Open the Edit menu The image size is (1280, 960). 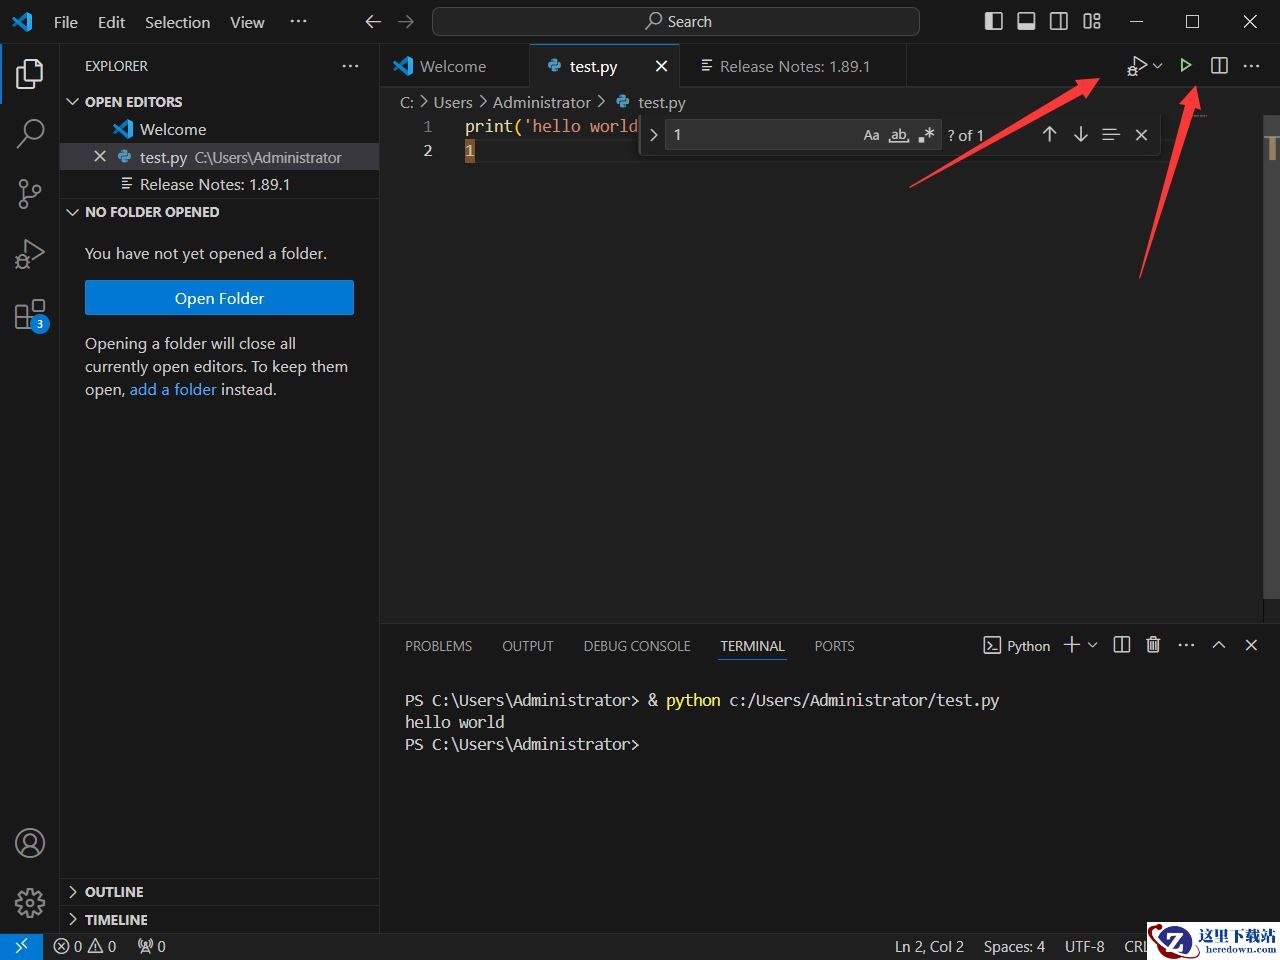[x=112, y=22]
